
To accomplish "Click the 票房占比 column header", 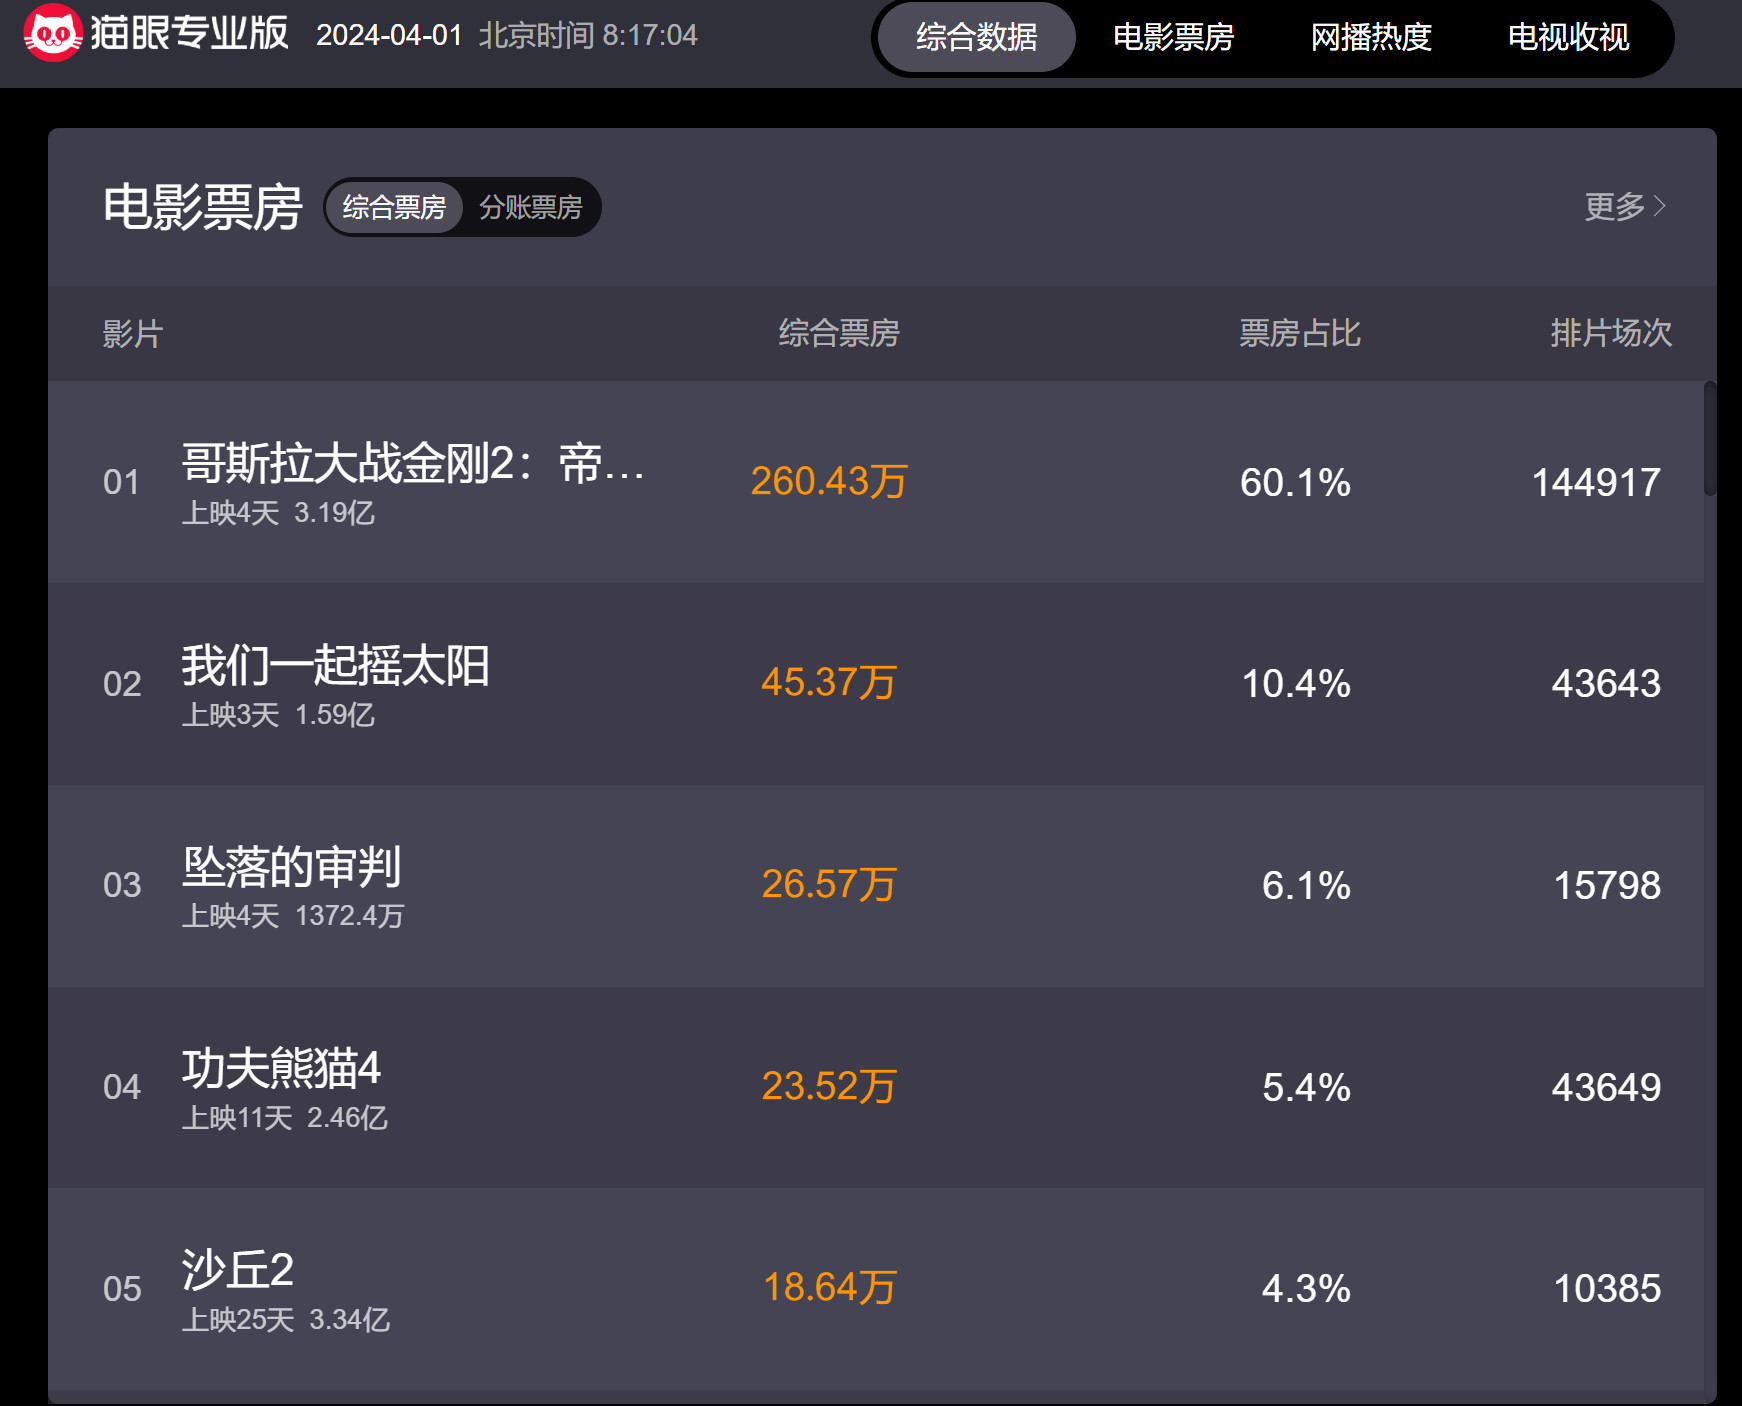I will pyautogui.click(x=1299, y=333).
